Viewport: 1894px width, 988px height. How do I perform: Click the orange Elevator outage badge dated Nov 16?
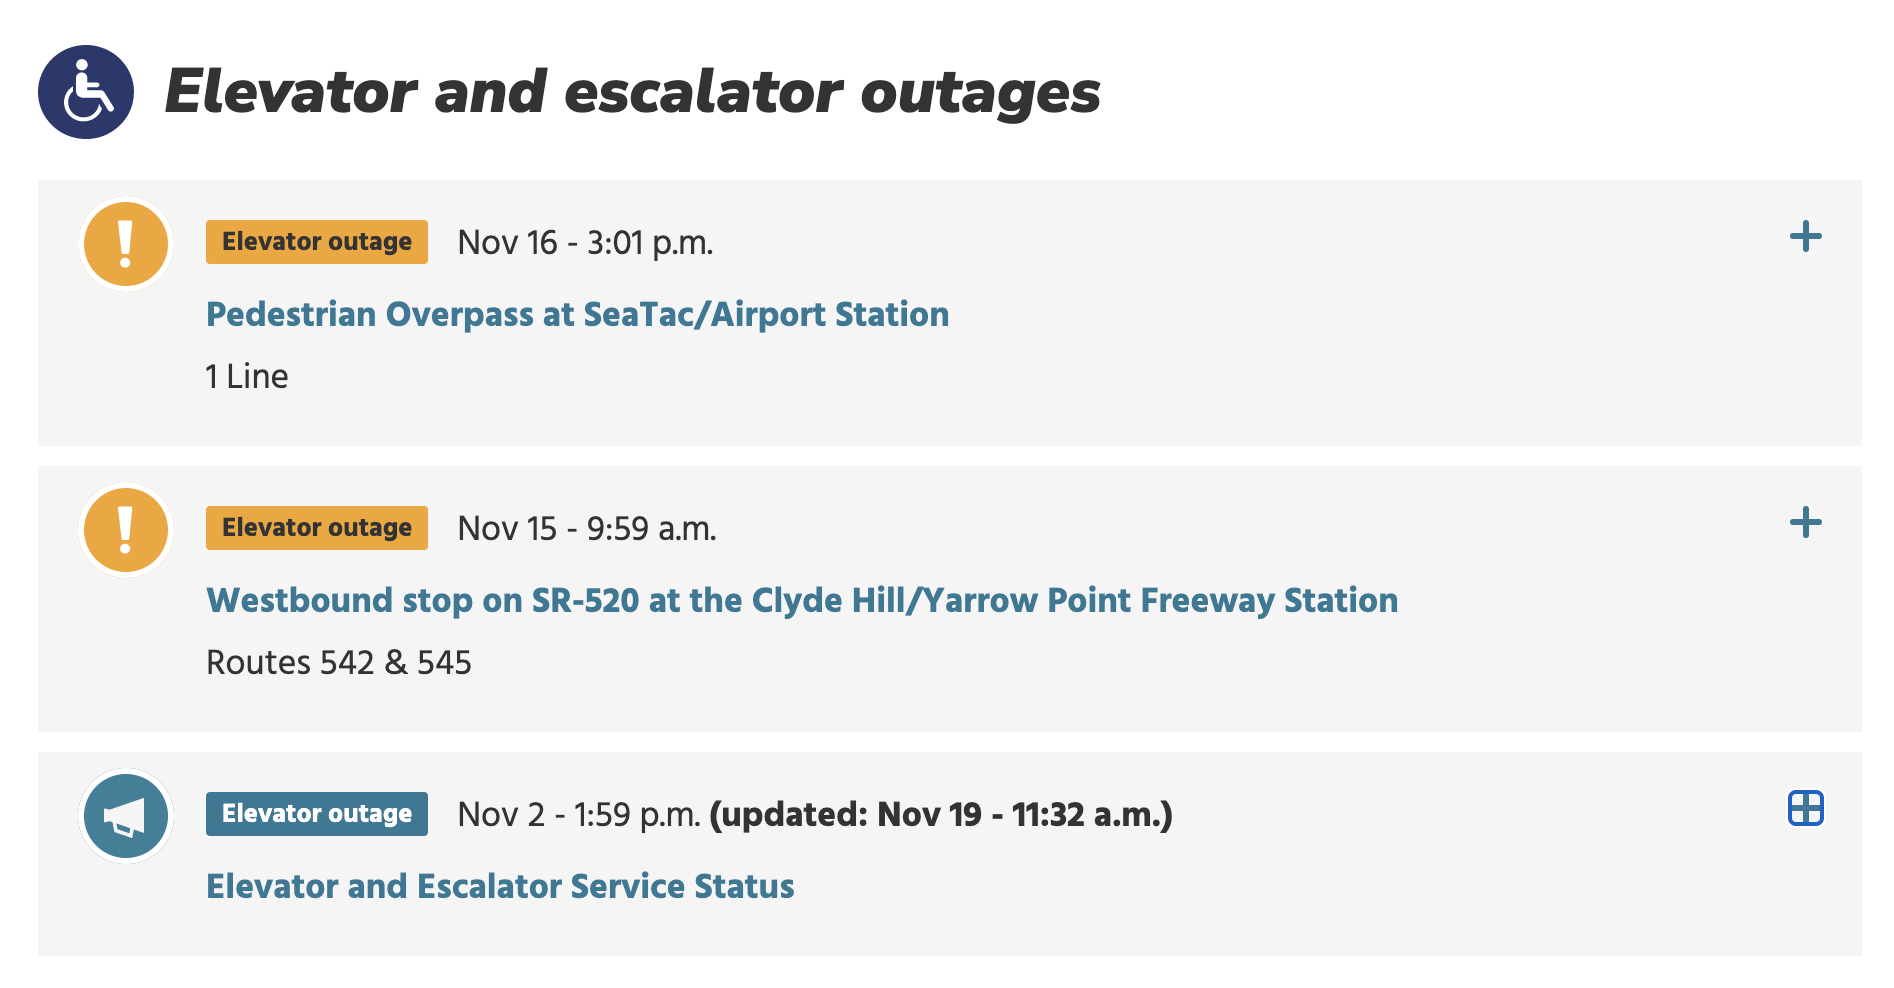pyautogui.click(x=316, y=242)
